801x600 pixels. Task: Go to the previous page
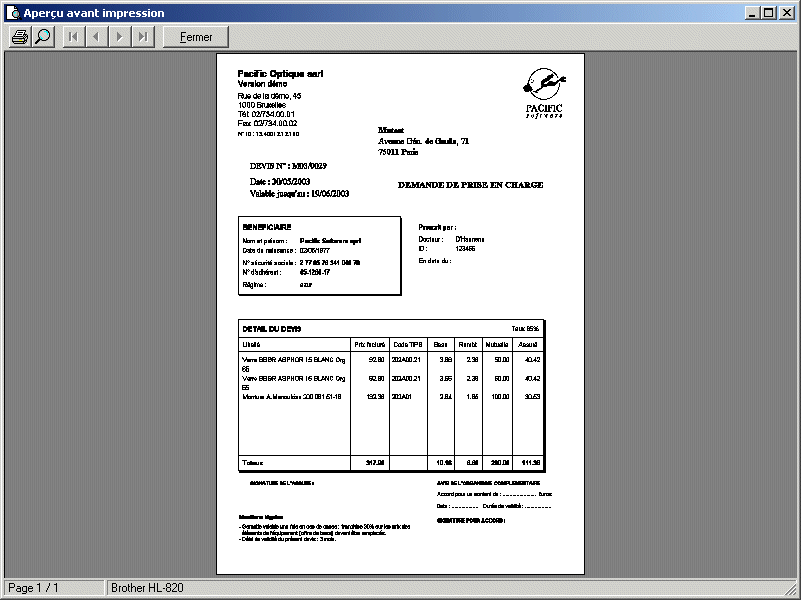pyautogui.click(x=96, y=37)
